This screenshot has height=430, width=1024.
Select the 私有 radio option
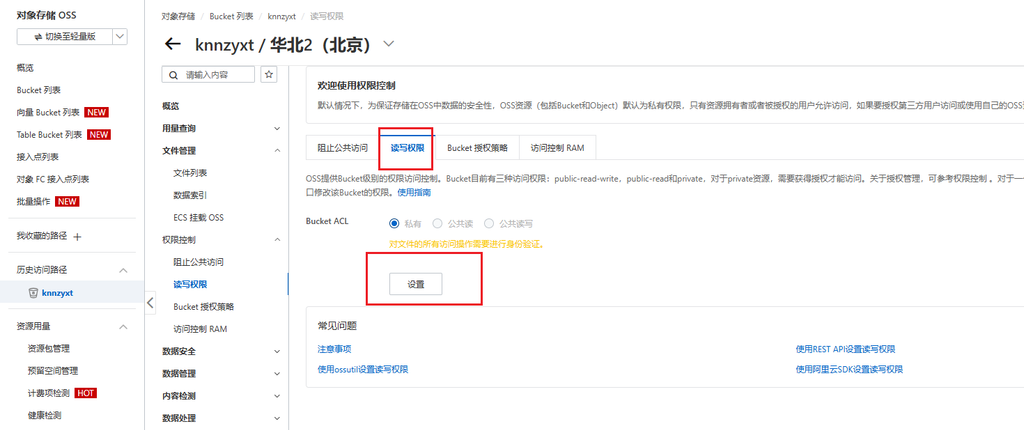click(x=394, y=223)
